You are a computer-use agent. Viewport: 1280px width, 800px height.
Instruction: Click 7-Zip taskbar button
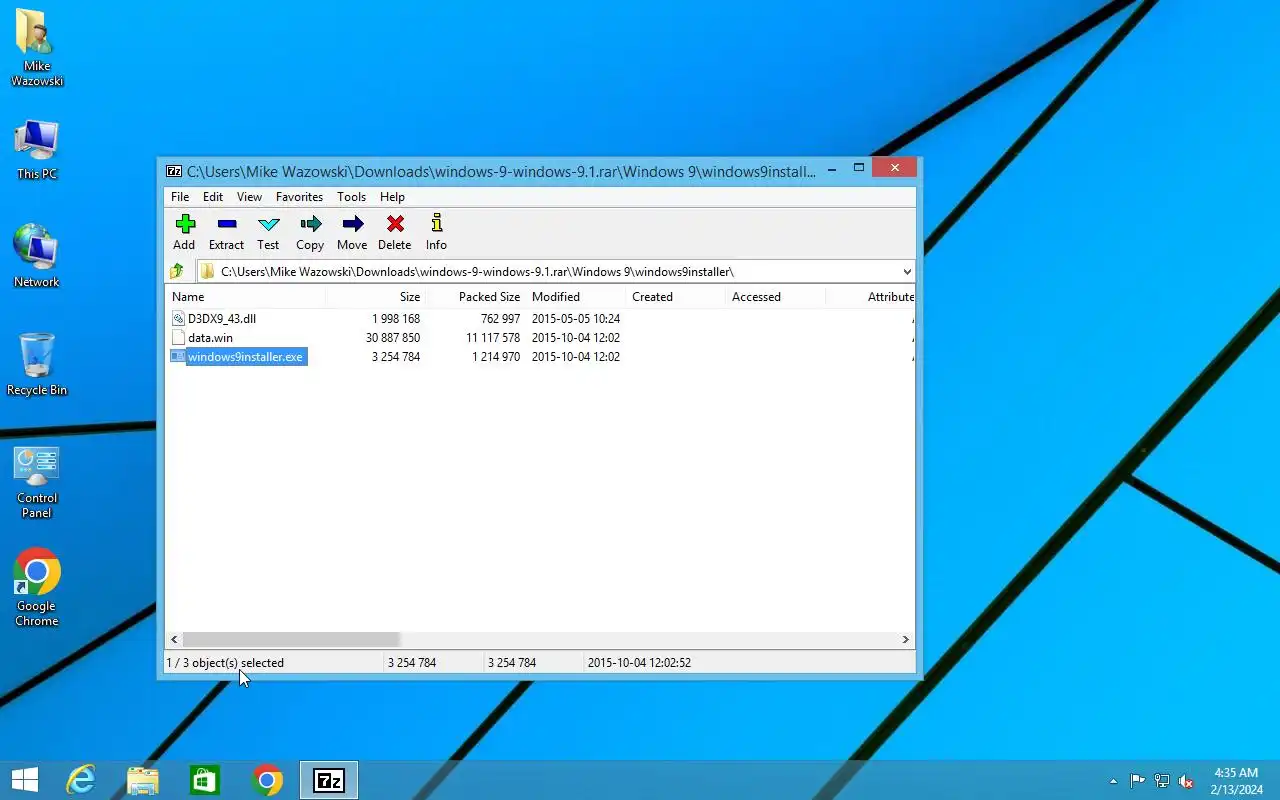(329, 780)
